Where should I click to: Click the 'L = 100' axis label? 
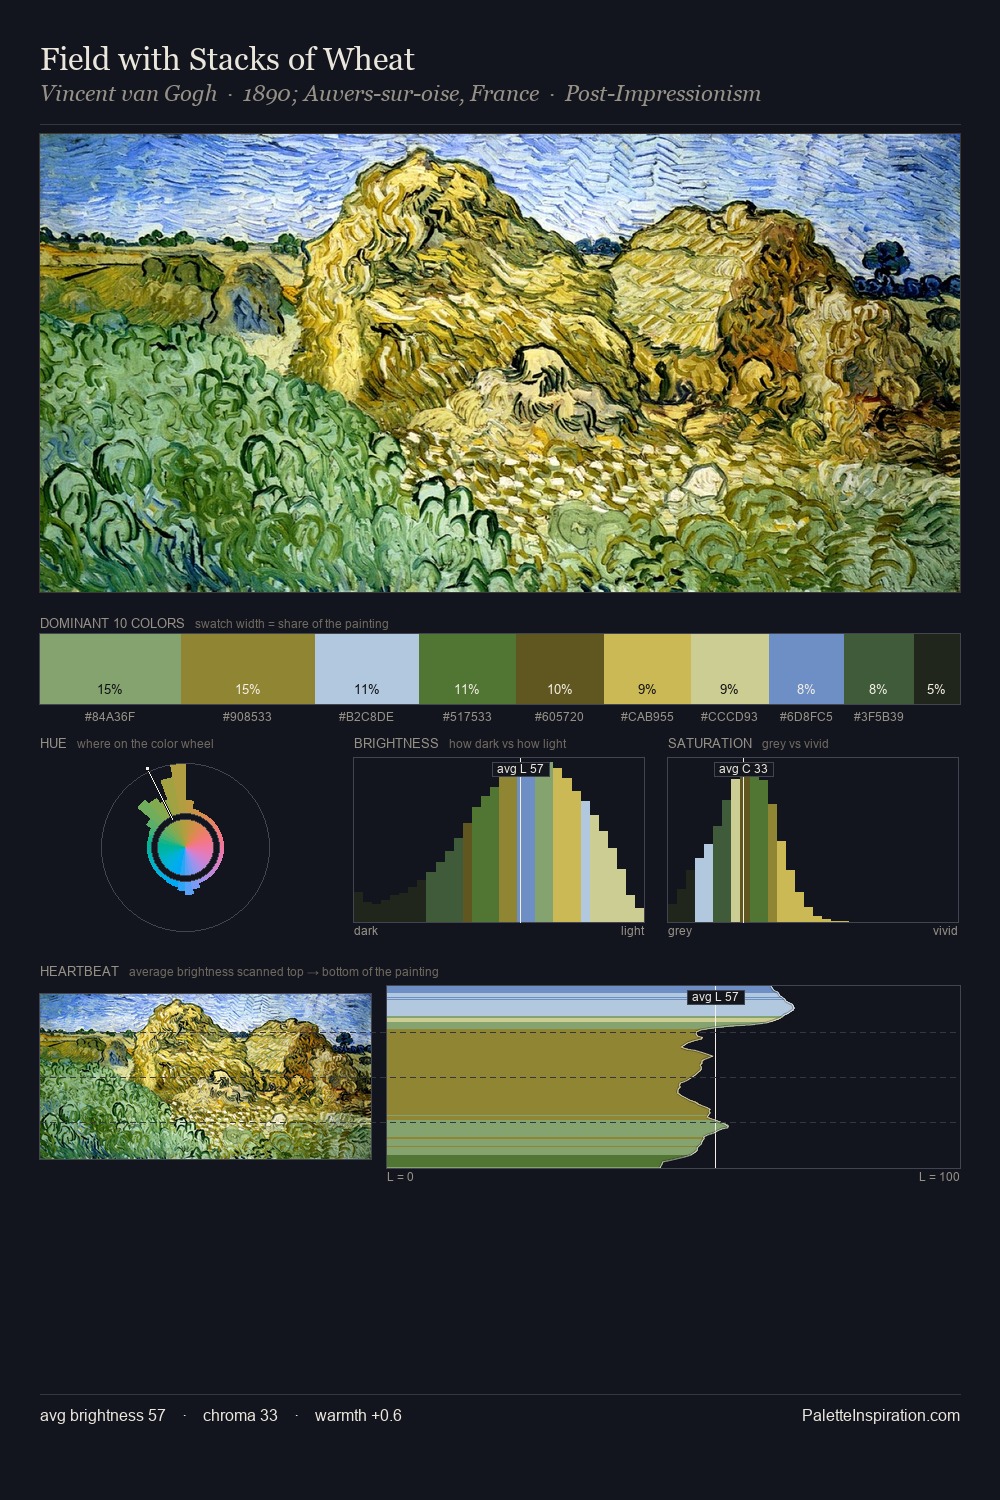coord(939,1177)
